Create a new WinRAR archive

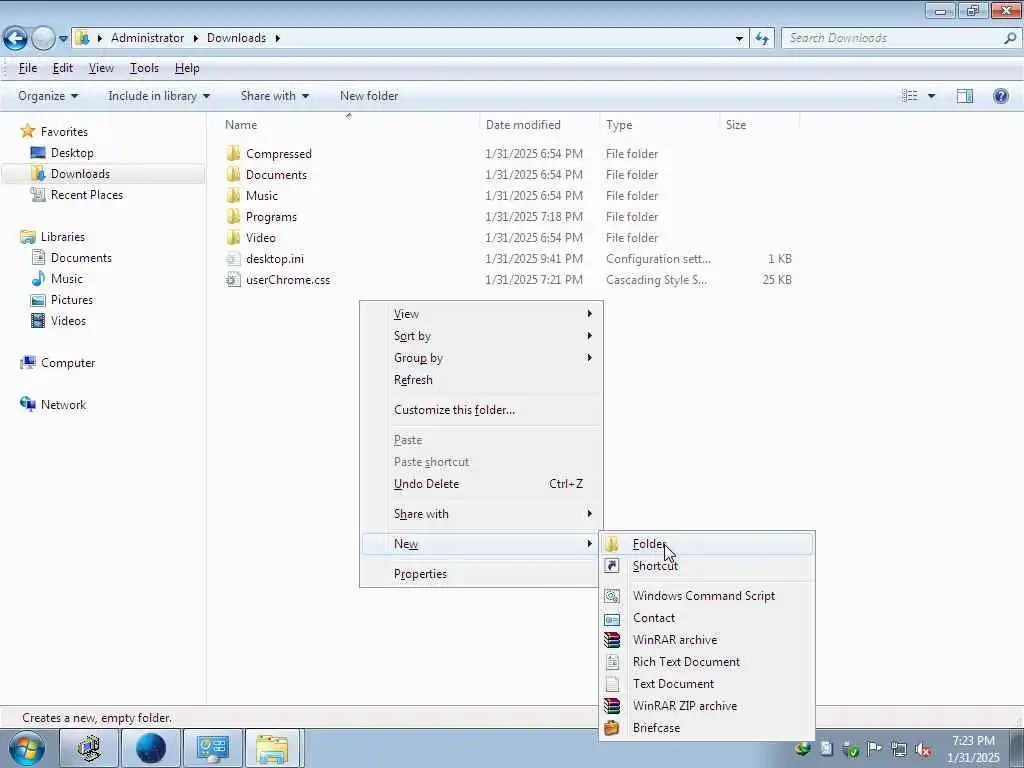pos(707,640)
